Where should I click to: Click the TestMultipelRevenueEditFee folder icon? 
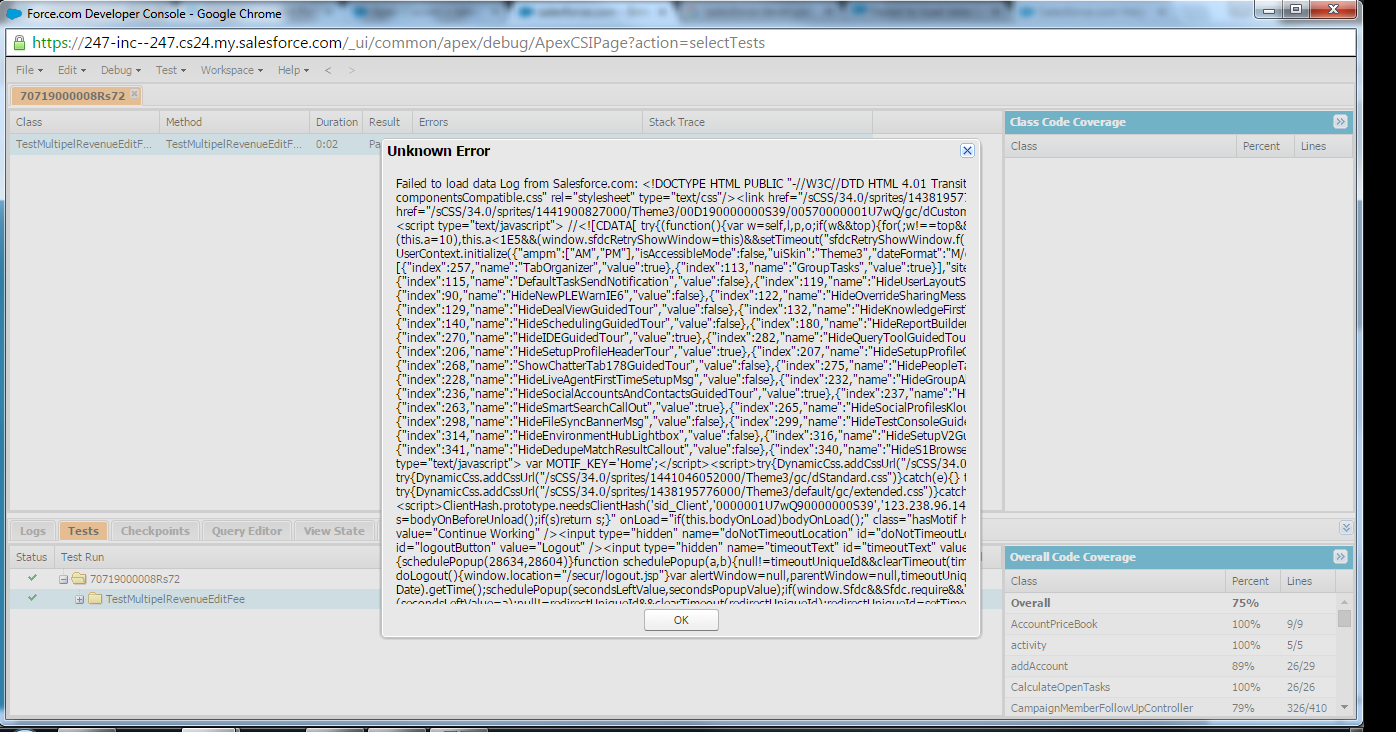point(96,599)
